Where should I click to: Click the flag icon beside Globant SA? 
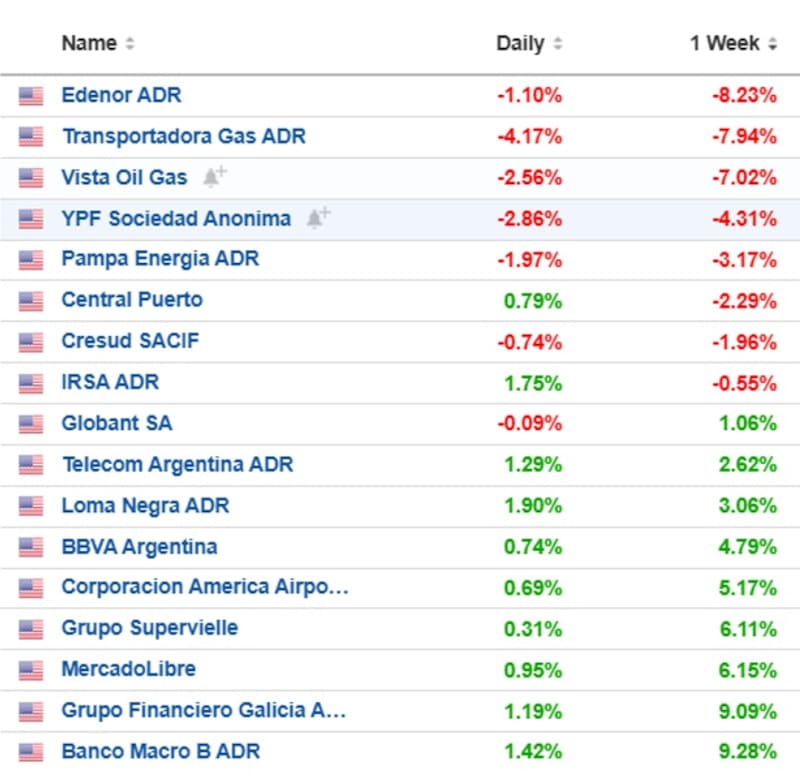pyautogui.click(x=31, y=424)
